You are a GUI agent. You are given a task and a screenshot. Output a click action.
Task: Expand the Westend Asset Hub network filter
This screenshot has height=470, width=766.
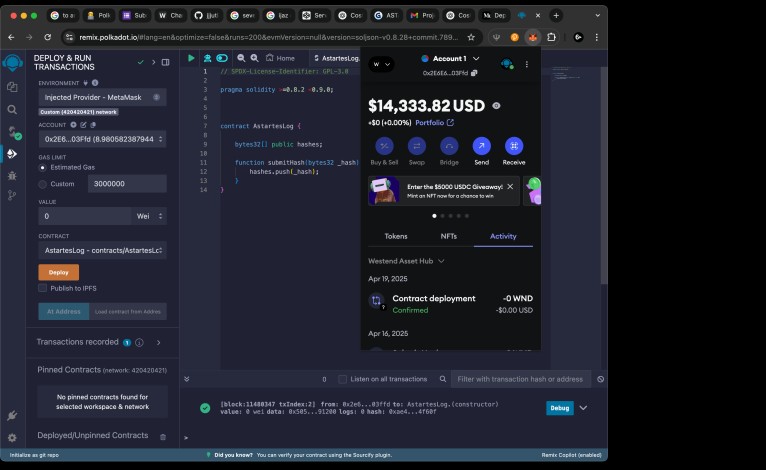pyautogui.click(x=406, y=261)
